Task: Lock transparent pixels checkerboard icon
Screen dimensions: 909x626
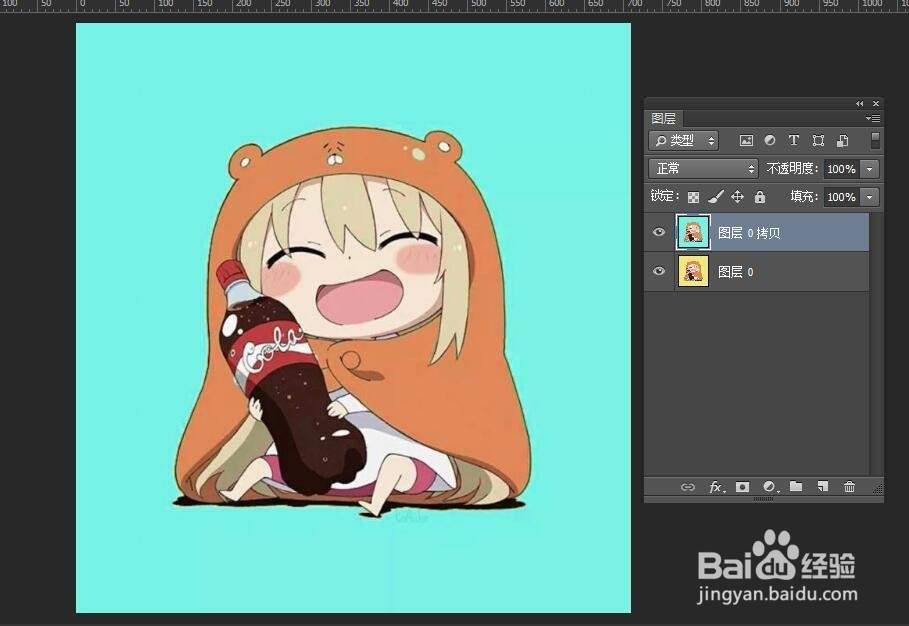Action: tap(693, 197)
